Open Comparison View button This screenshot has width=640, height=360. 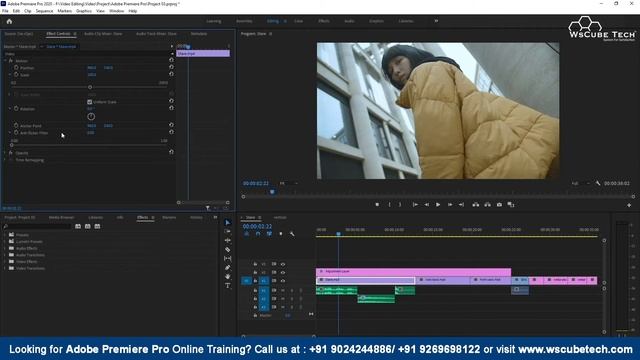tap(511, 204)
